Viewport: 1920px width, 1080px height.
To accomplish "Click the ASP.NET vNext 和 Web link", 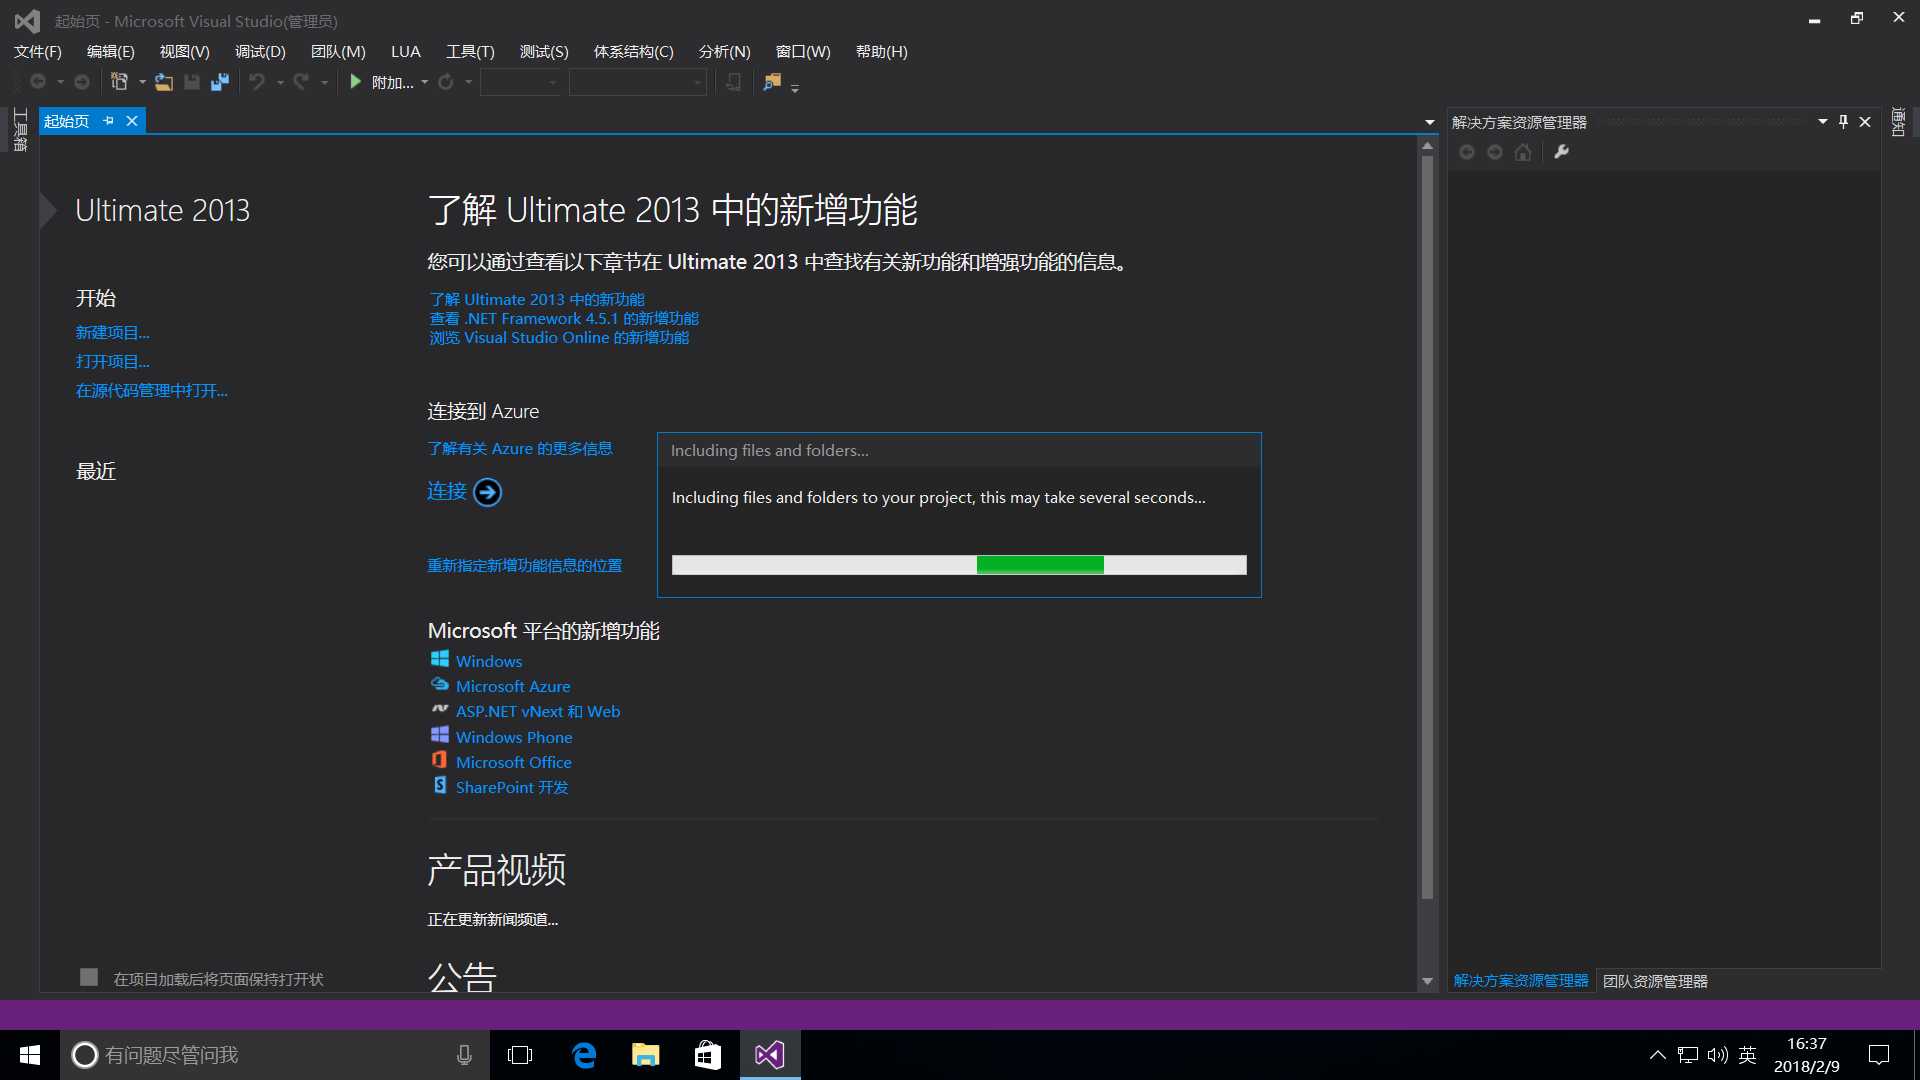I will click(x=538, y=711).
